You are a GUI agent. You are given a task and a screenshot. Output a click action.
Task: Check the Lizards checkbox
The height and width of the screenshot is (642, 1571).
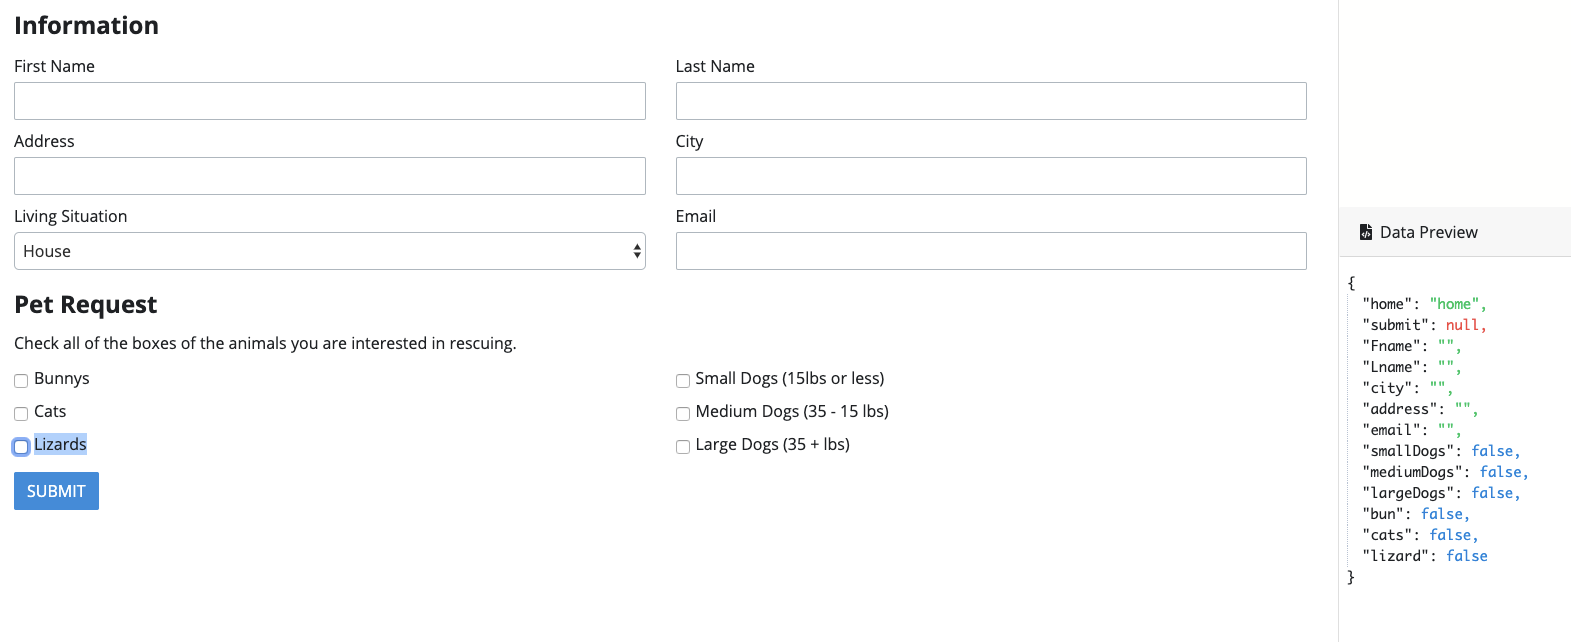tap(21, 446)
